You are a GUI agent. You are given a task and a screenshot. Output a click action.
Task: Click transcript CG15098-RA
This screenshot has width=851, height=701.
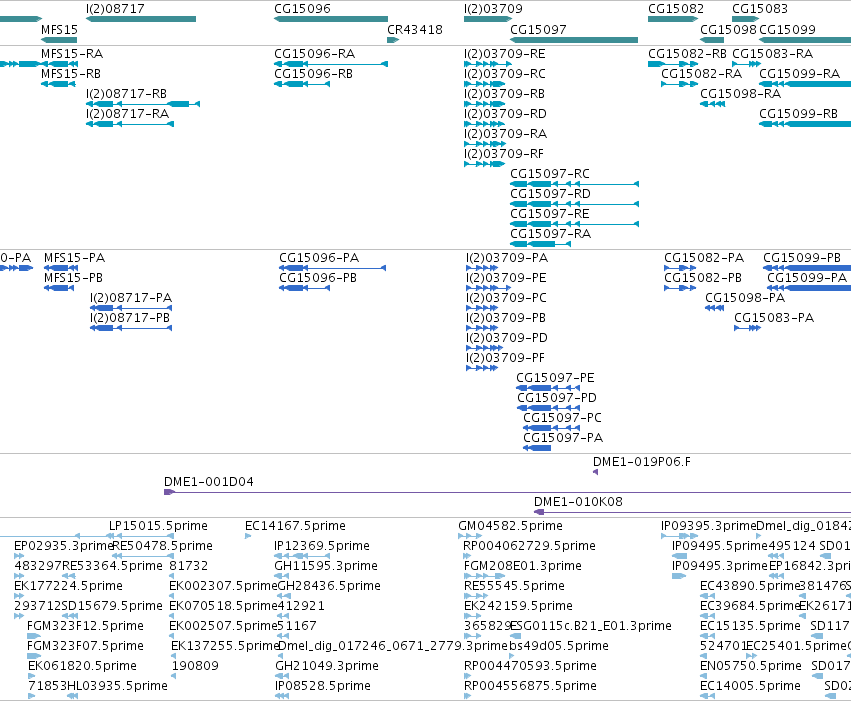713,104
